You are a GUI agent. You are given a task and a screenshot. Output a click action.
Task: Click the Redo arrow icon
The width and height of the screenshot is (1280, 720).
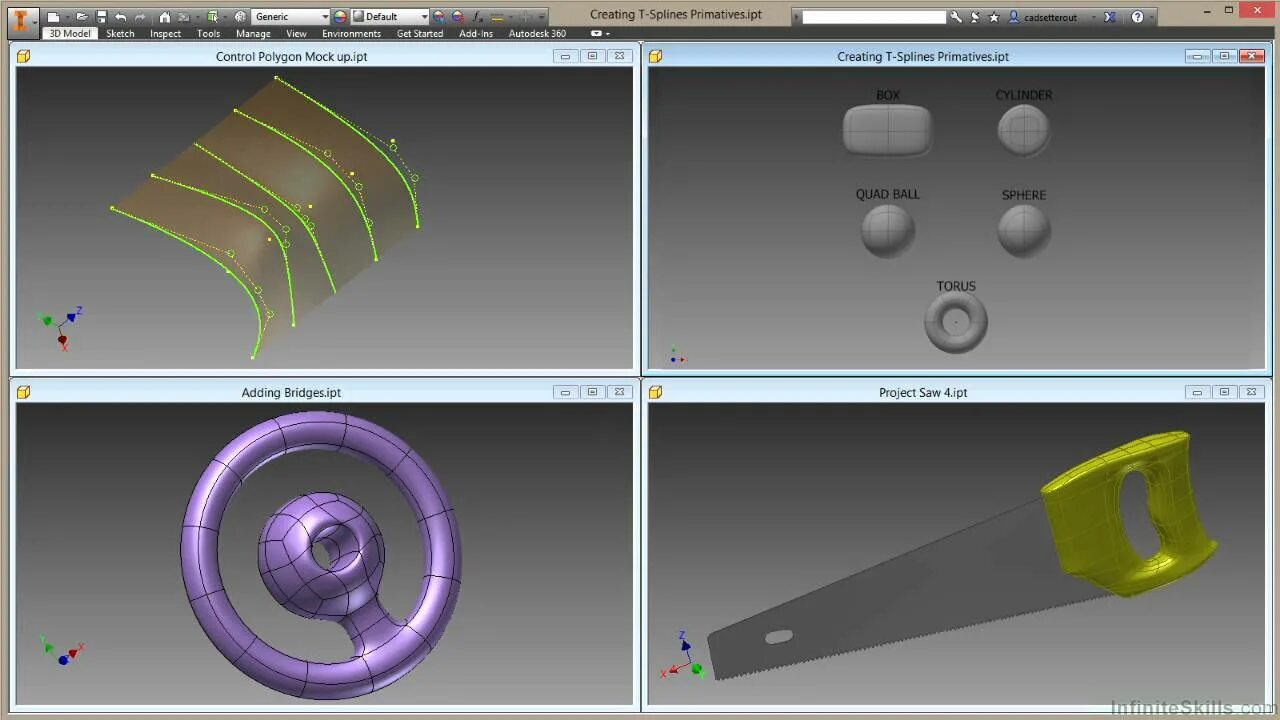tap(140, 17)
